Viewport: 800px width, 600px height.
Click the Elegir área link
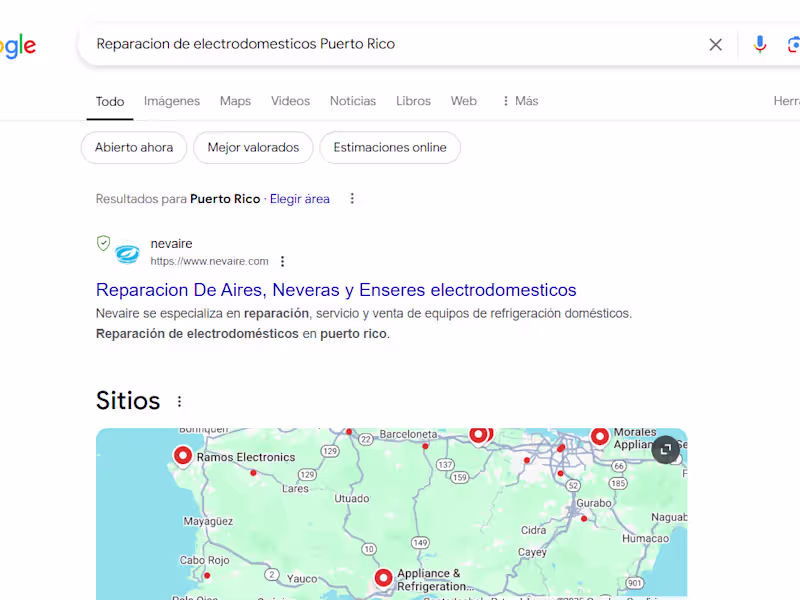[300, 198]
